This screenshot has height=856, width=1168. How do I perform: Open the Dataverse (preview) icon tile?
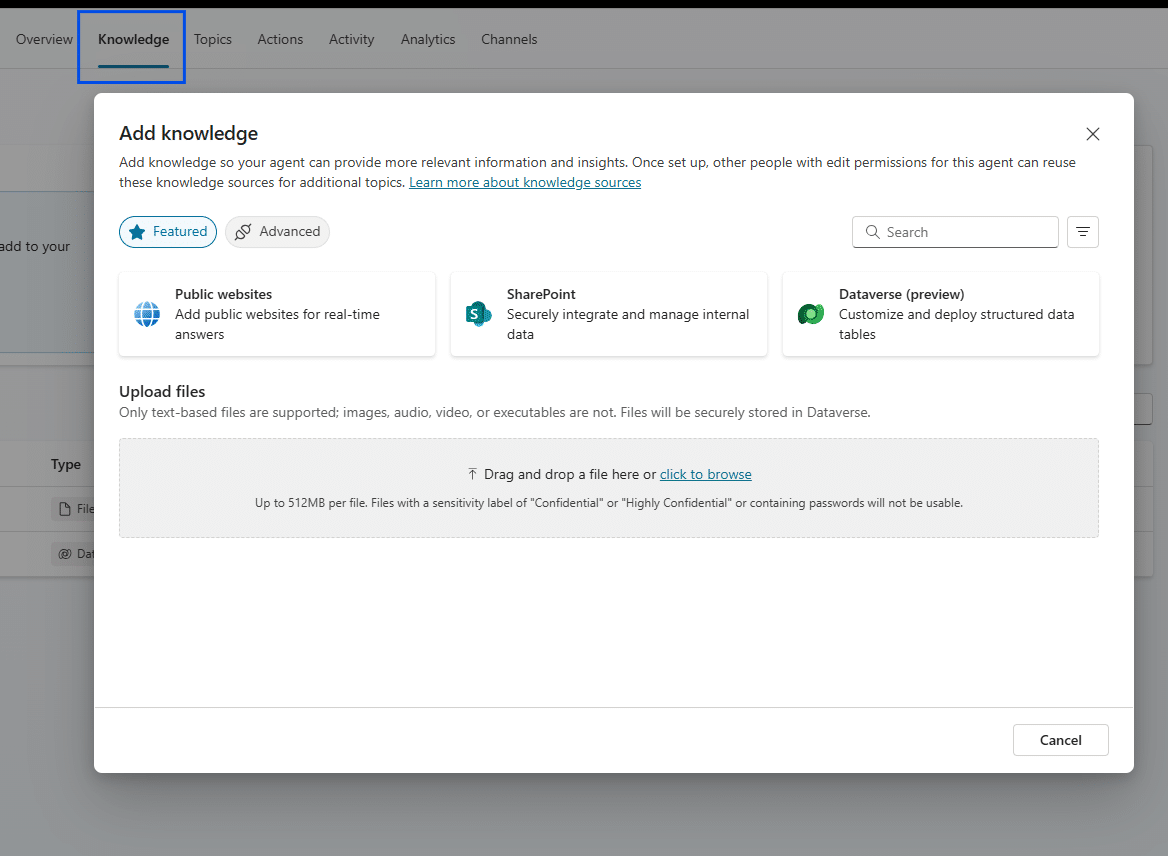(810, 314)
